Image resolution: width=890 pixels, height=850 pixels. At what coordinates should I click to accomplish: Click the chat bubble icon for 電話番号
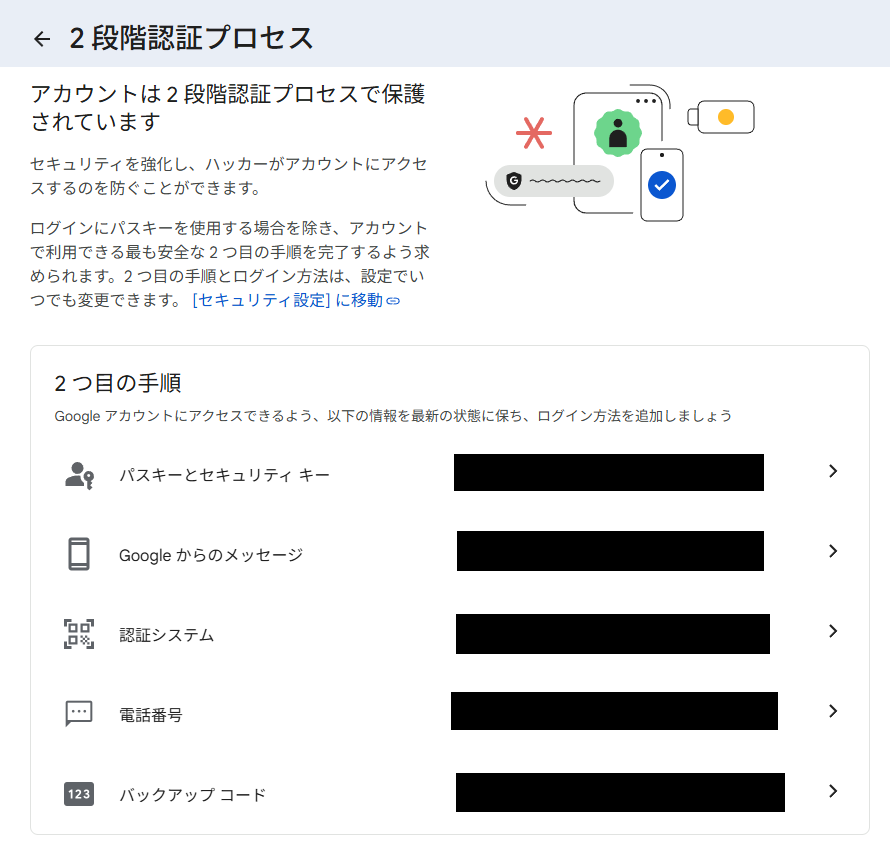pyautogui.click(x=79, y=713)
